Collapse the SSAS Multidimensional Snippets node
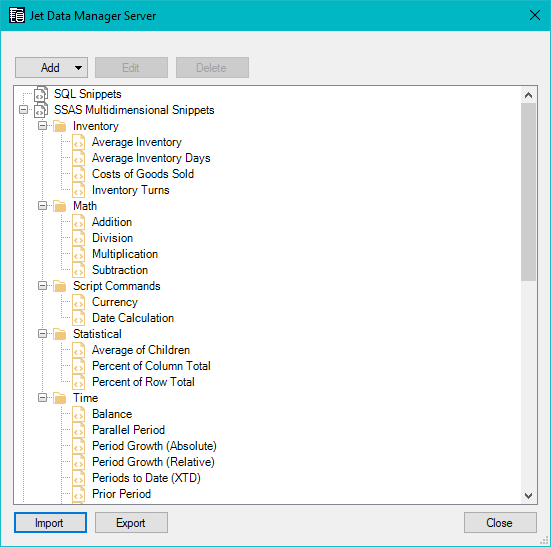The image size is (551, 547). tap(24, 110)
